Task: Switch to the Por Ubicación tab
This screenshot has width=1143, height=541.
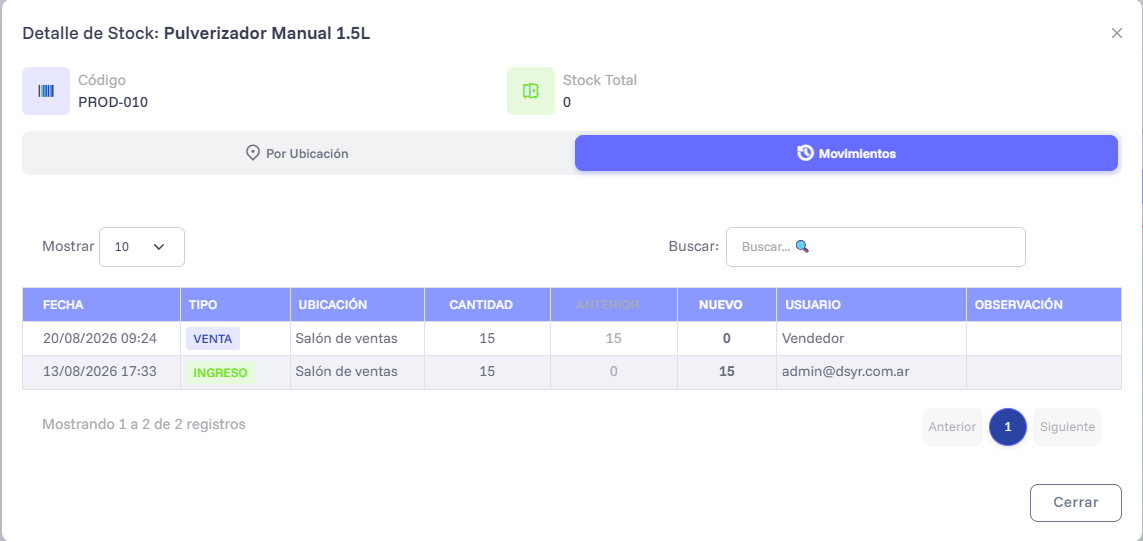Action: pos(298,153)
